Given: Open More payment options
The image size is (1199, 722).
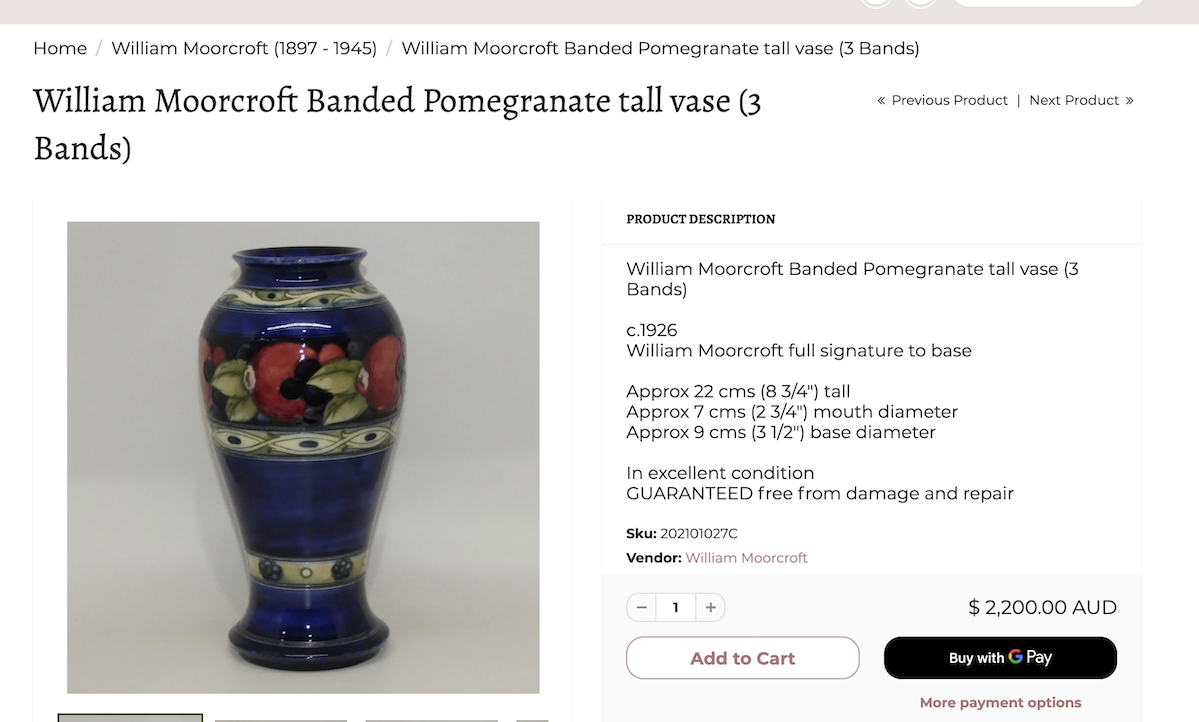Looking at the screenshot, I should [x=1000, y=702].
